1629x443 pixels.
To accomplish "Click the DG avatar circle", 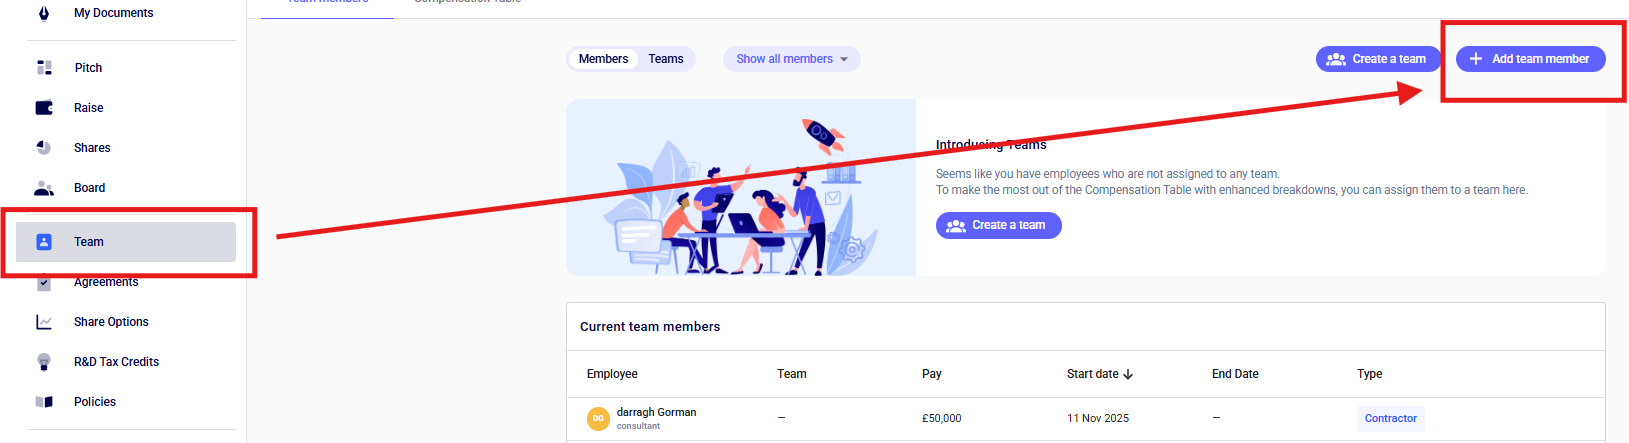I will point(598,418).
